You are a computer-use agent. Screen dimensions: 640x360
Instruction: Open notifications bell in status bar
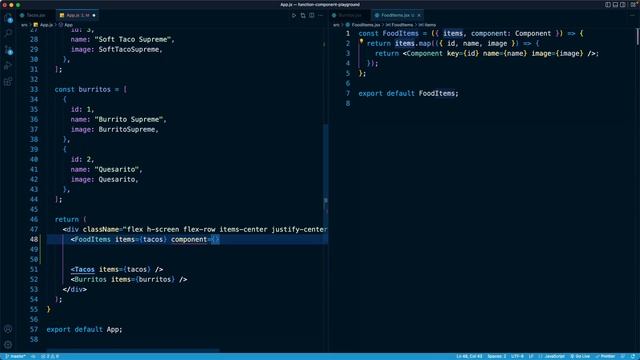[x=633, y=356]
